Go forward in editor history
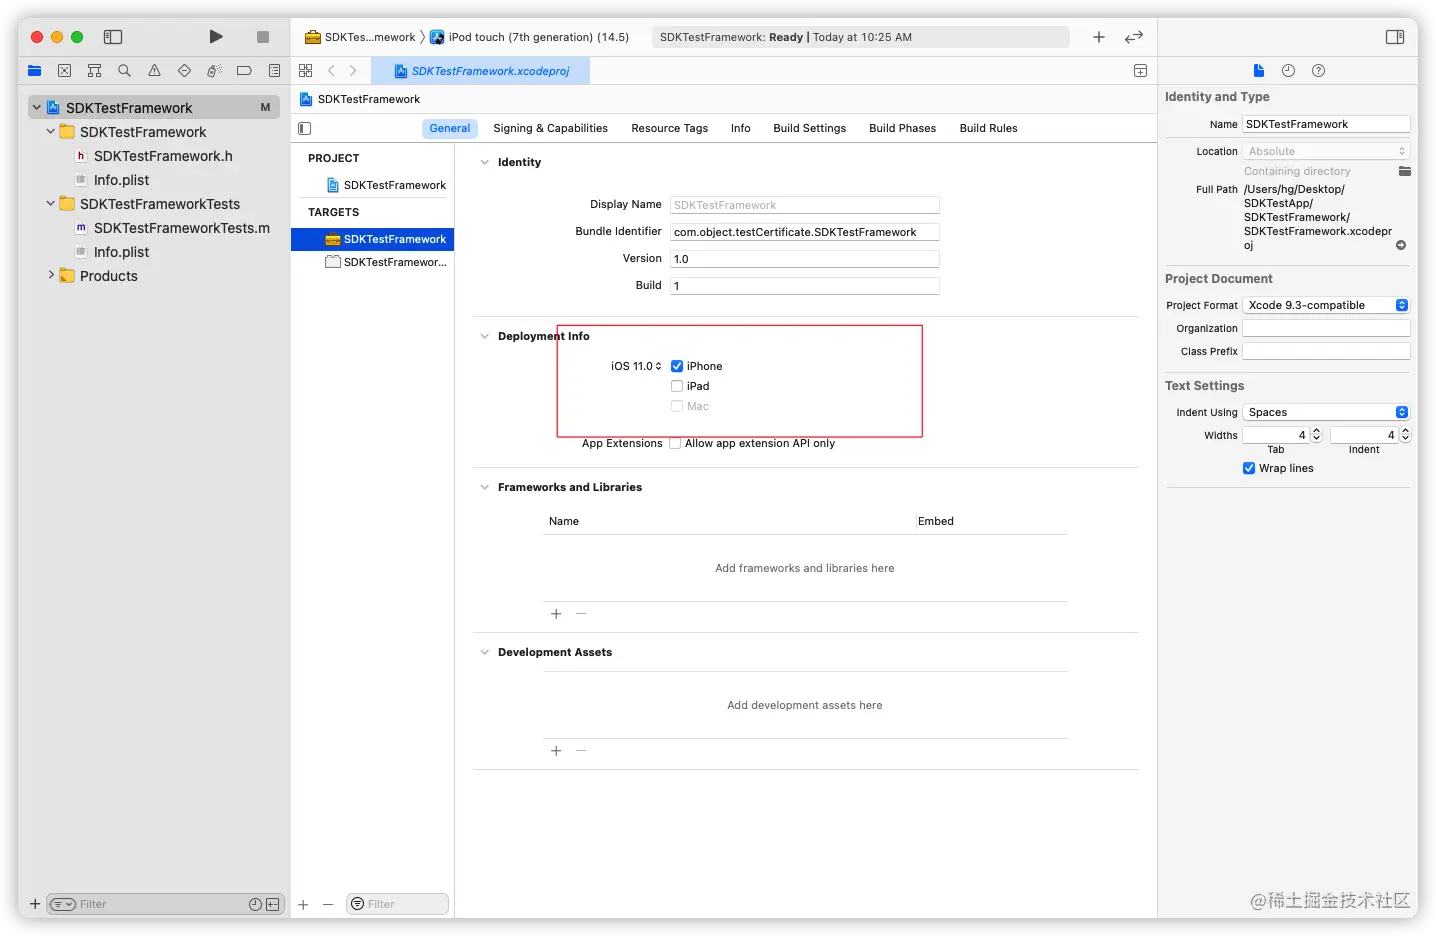This screenshot has width=1436, height=936. pyautogui.click(x=353, y=71)
